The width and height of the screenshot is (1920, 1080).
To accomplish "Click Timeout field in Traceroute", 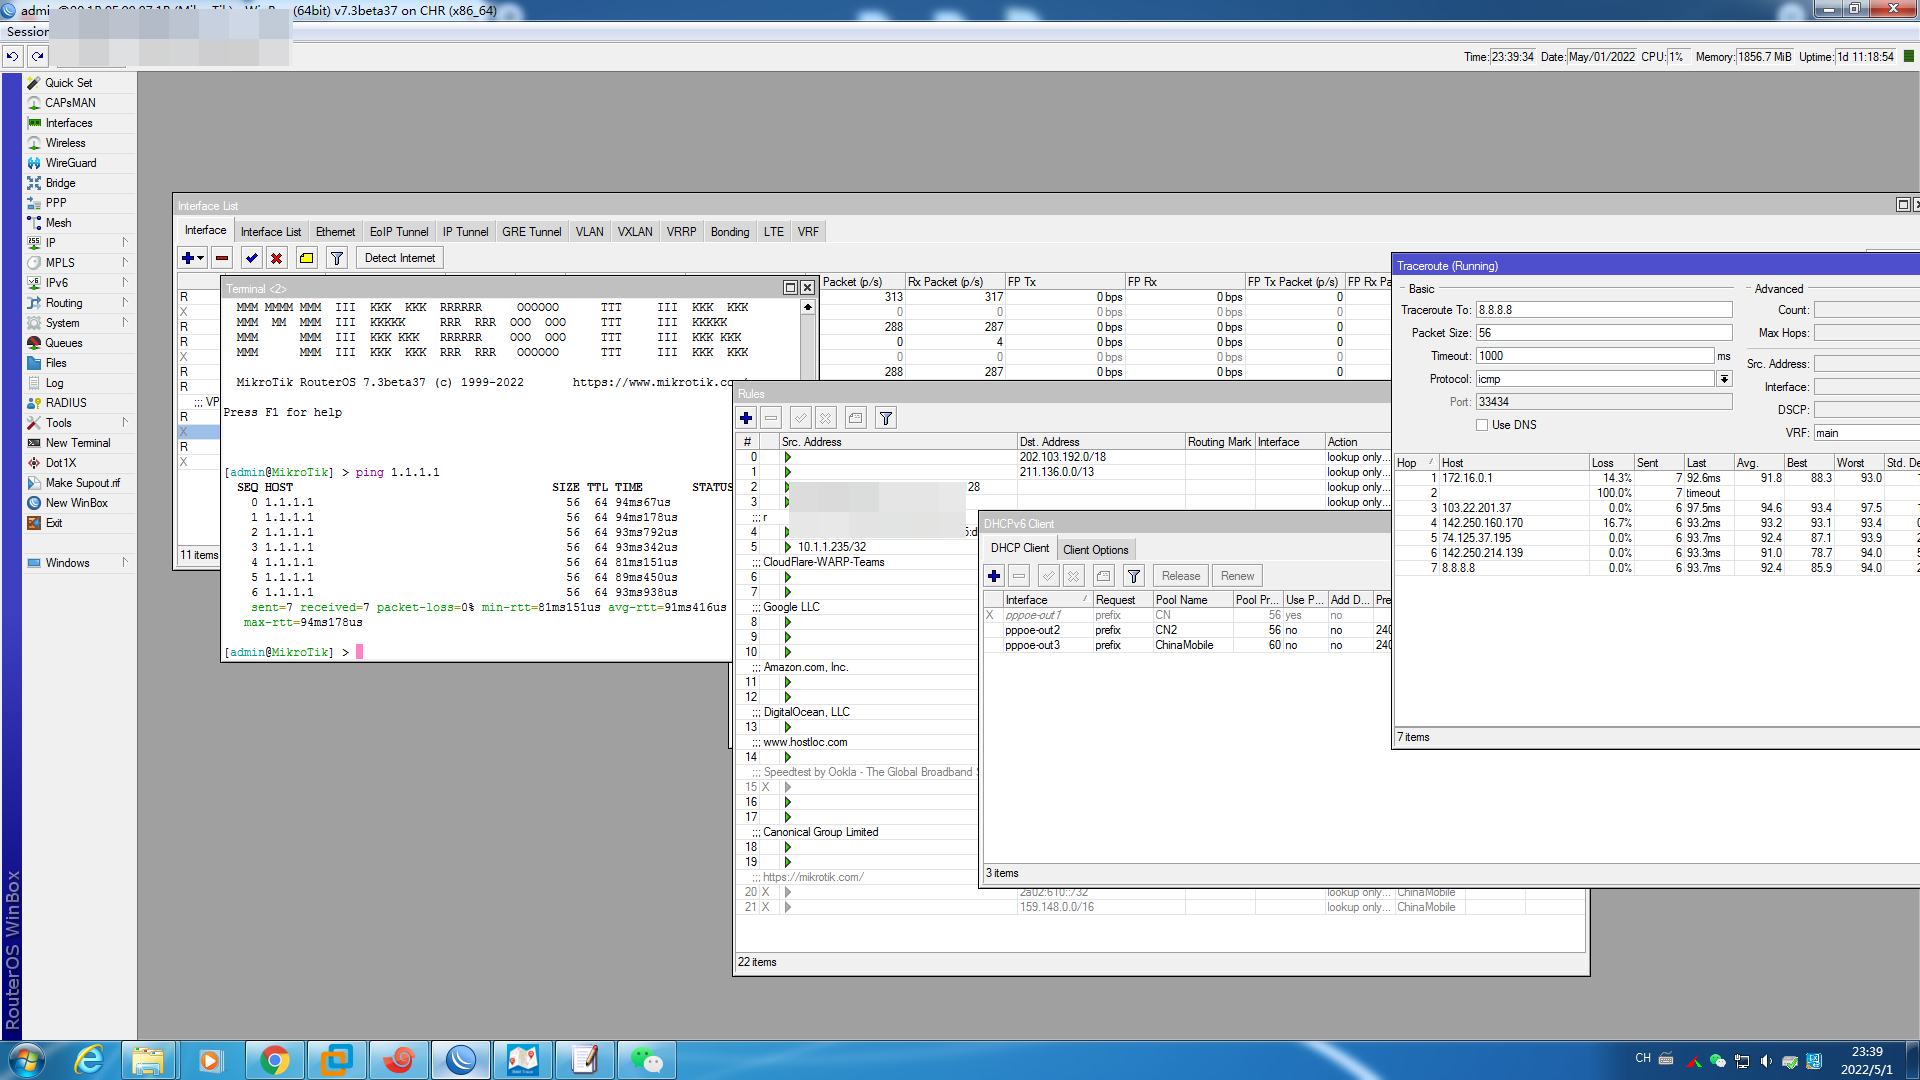I will coord(1596,356).
